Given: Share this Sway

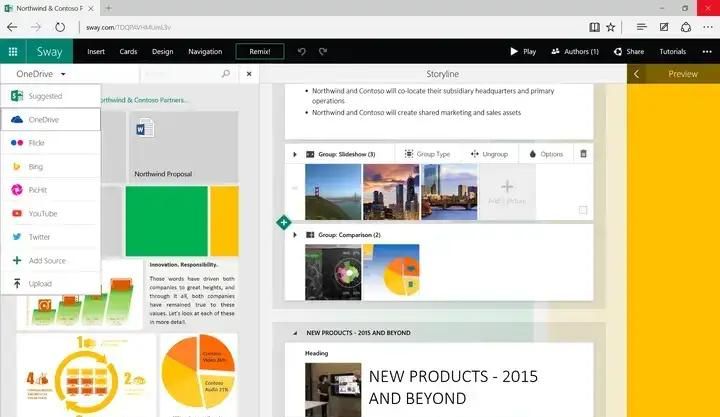Looking at the screenshot, I should (x=629, y=51).
